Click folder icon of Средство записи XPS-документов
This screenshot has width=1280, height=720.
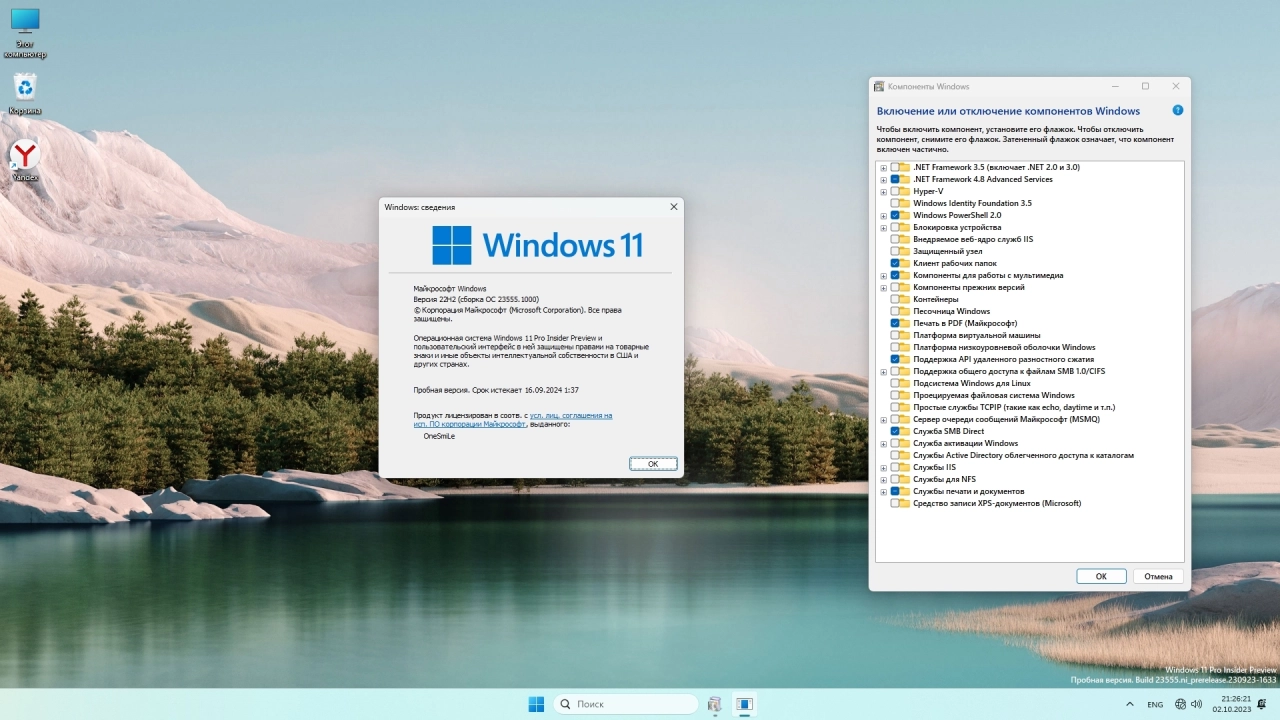pos(904,503)
